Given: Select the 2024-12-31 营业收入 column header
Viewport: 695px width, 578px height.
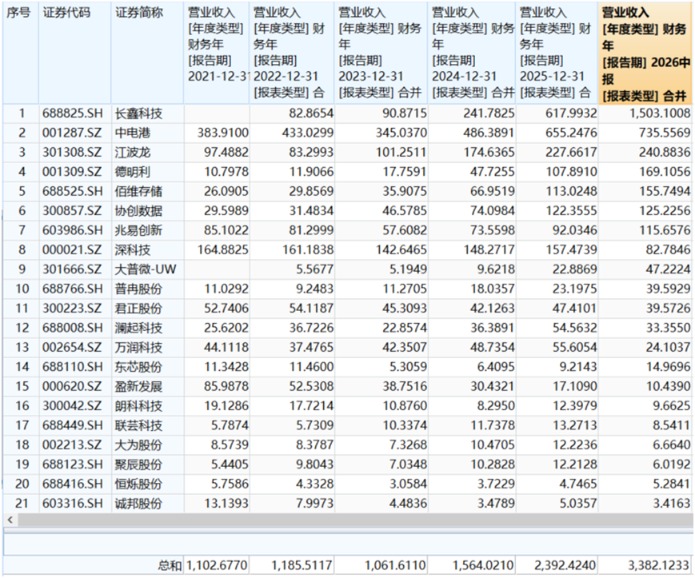Looking at the screenshot, I should tap(472, 53).
